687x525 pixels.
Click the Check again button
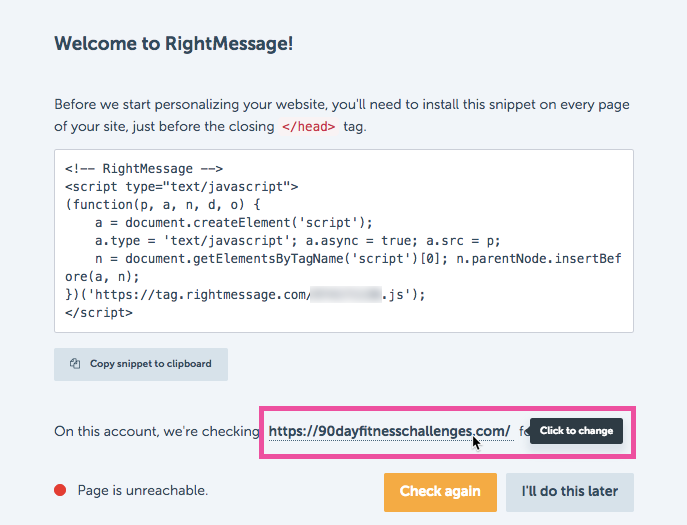click(440, 492)
